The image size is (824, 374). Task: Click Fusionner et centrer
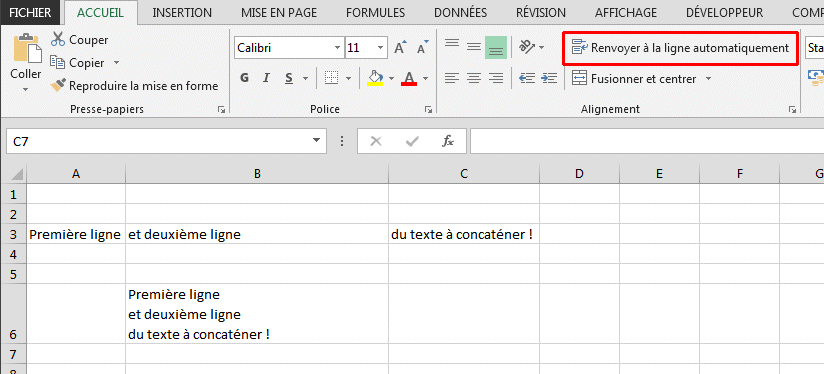(x=633, y=79)
